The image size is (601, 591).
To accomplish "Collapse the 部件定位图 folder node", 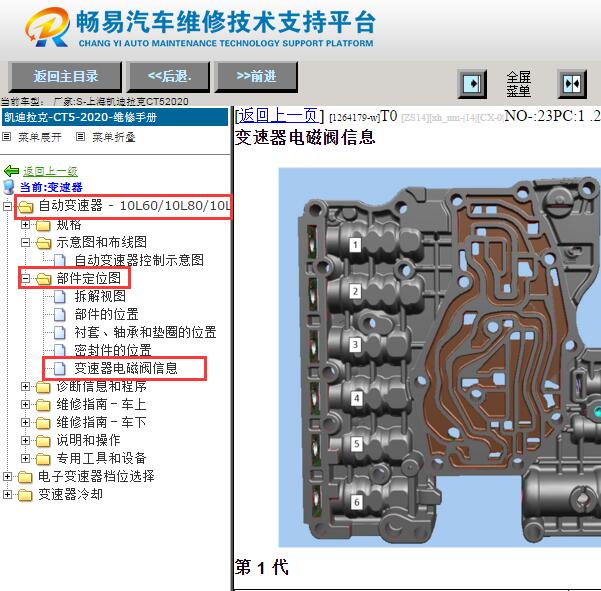I will point(25,278).
